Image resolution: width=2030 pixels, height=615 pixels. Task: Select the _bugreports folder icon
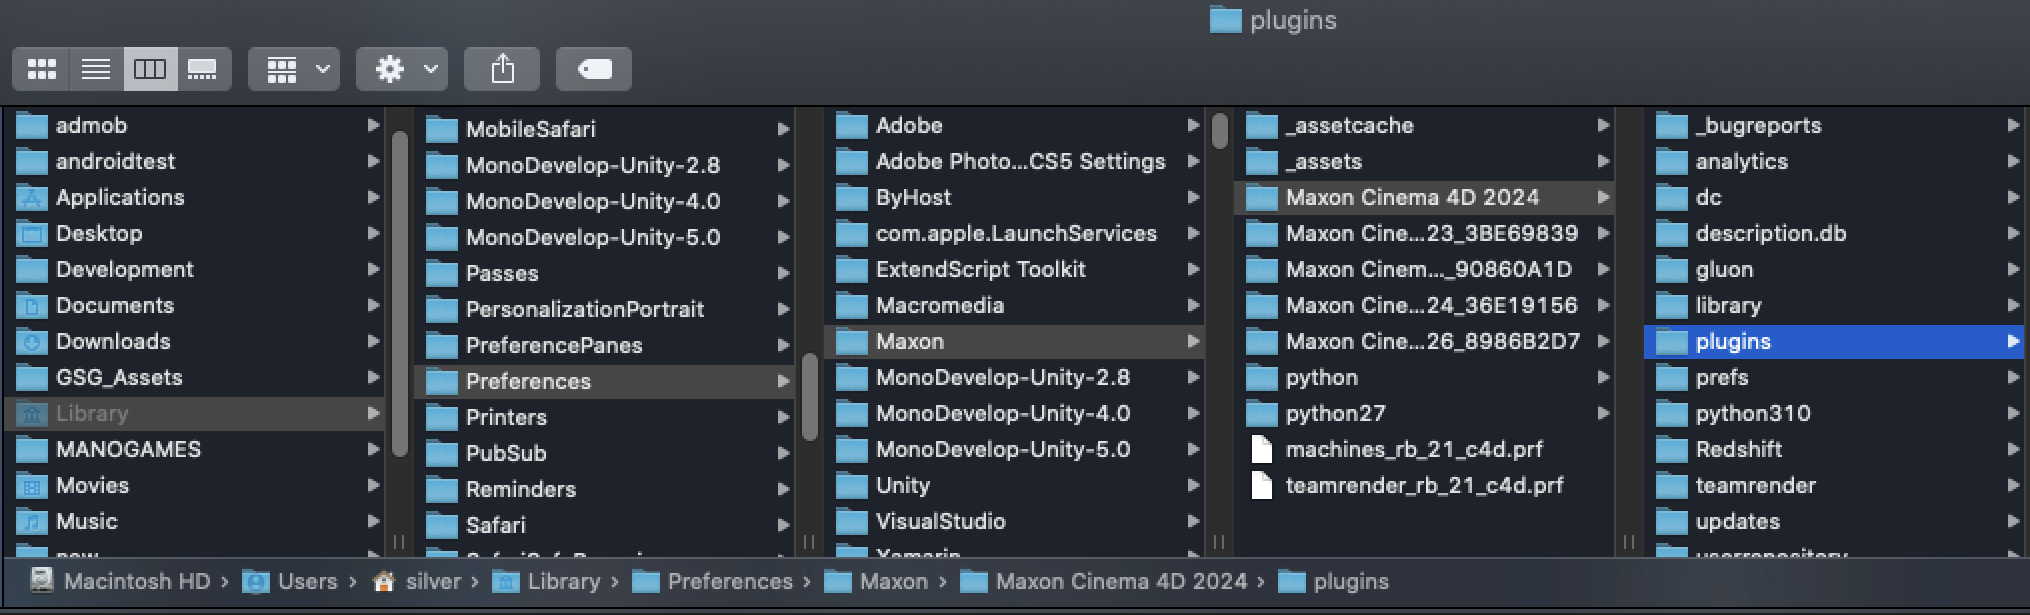pyautogui.click(x=1672, y=126)
